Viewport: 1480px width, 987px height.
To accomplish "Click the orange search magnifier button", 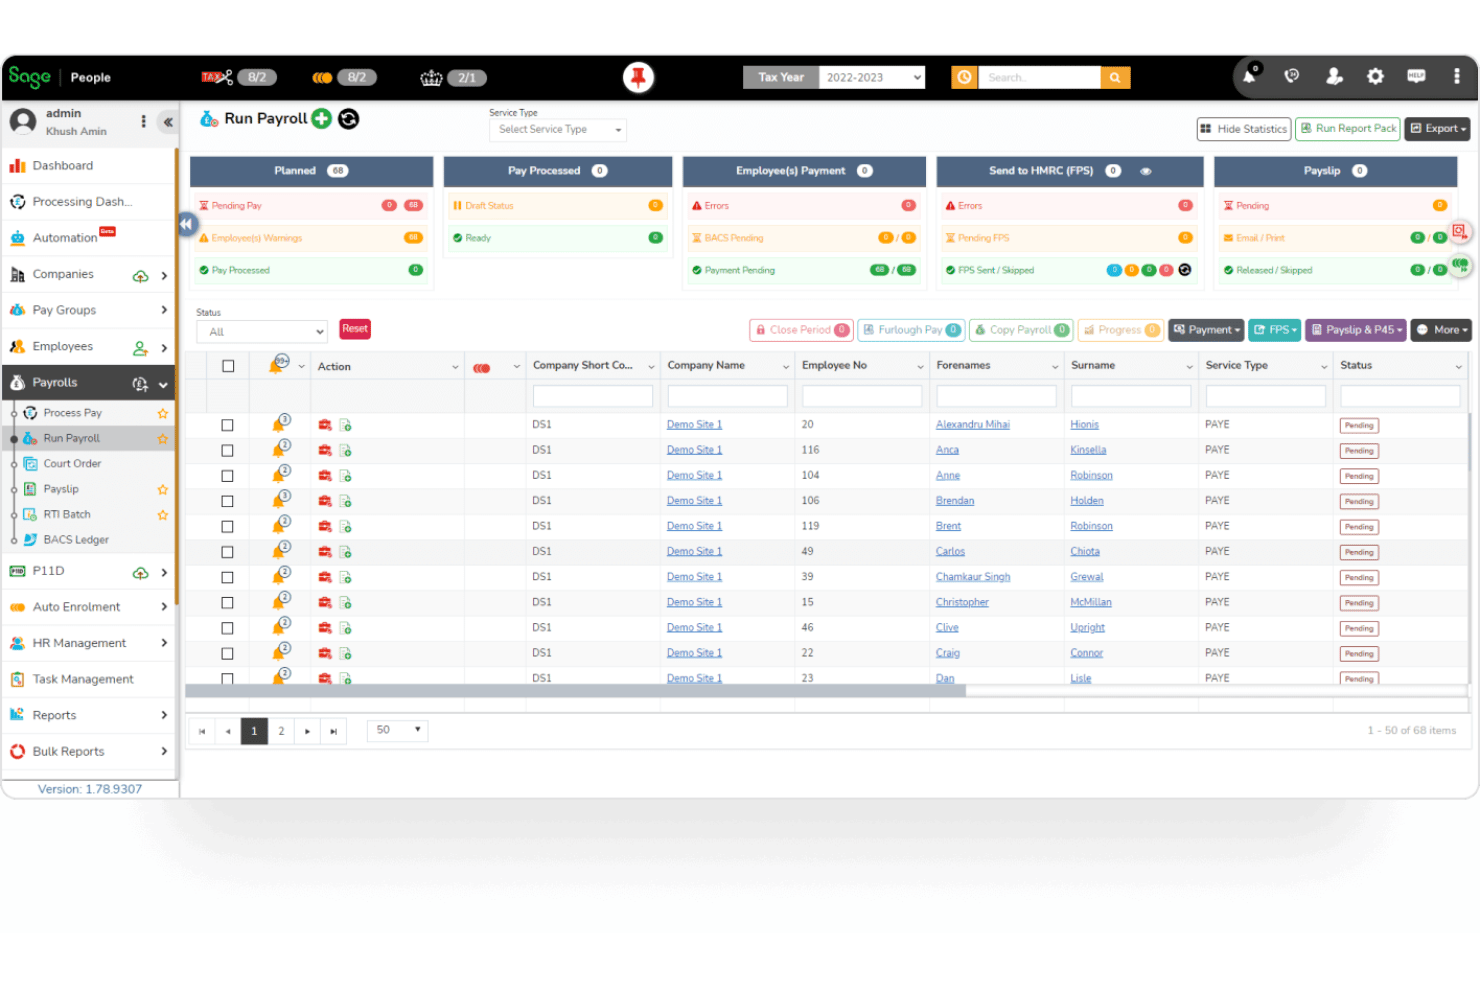I will [x=1115, y=77].
